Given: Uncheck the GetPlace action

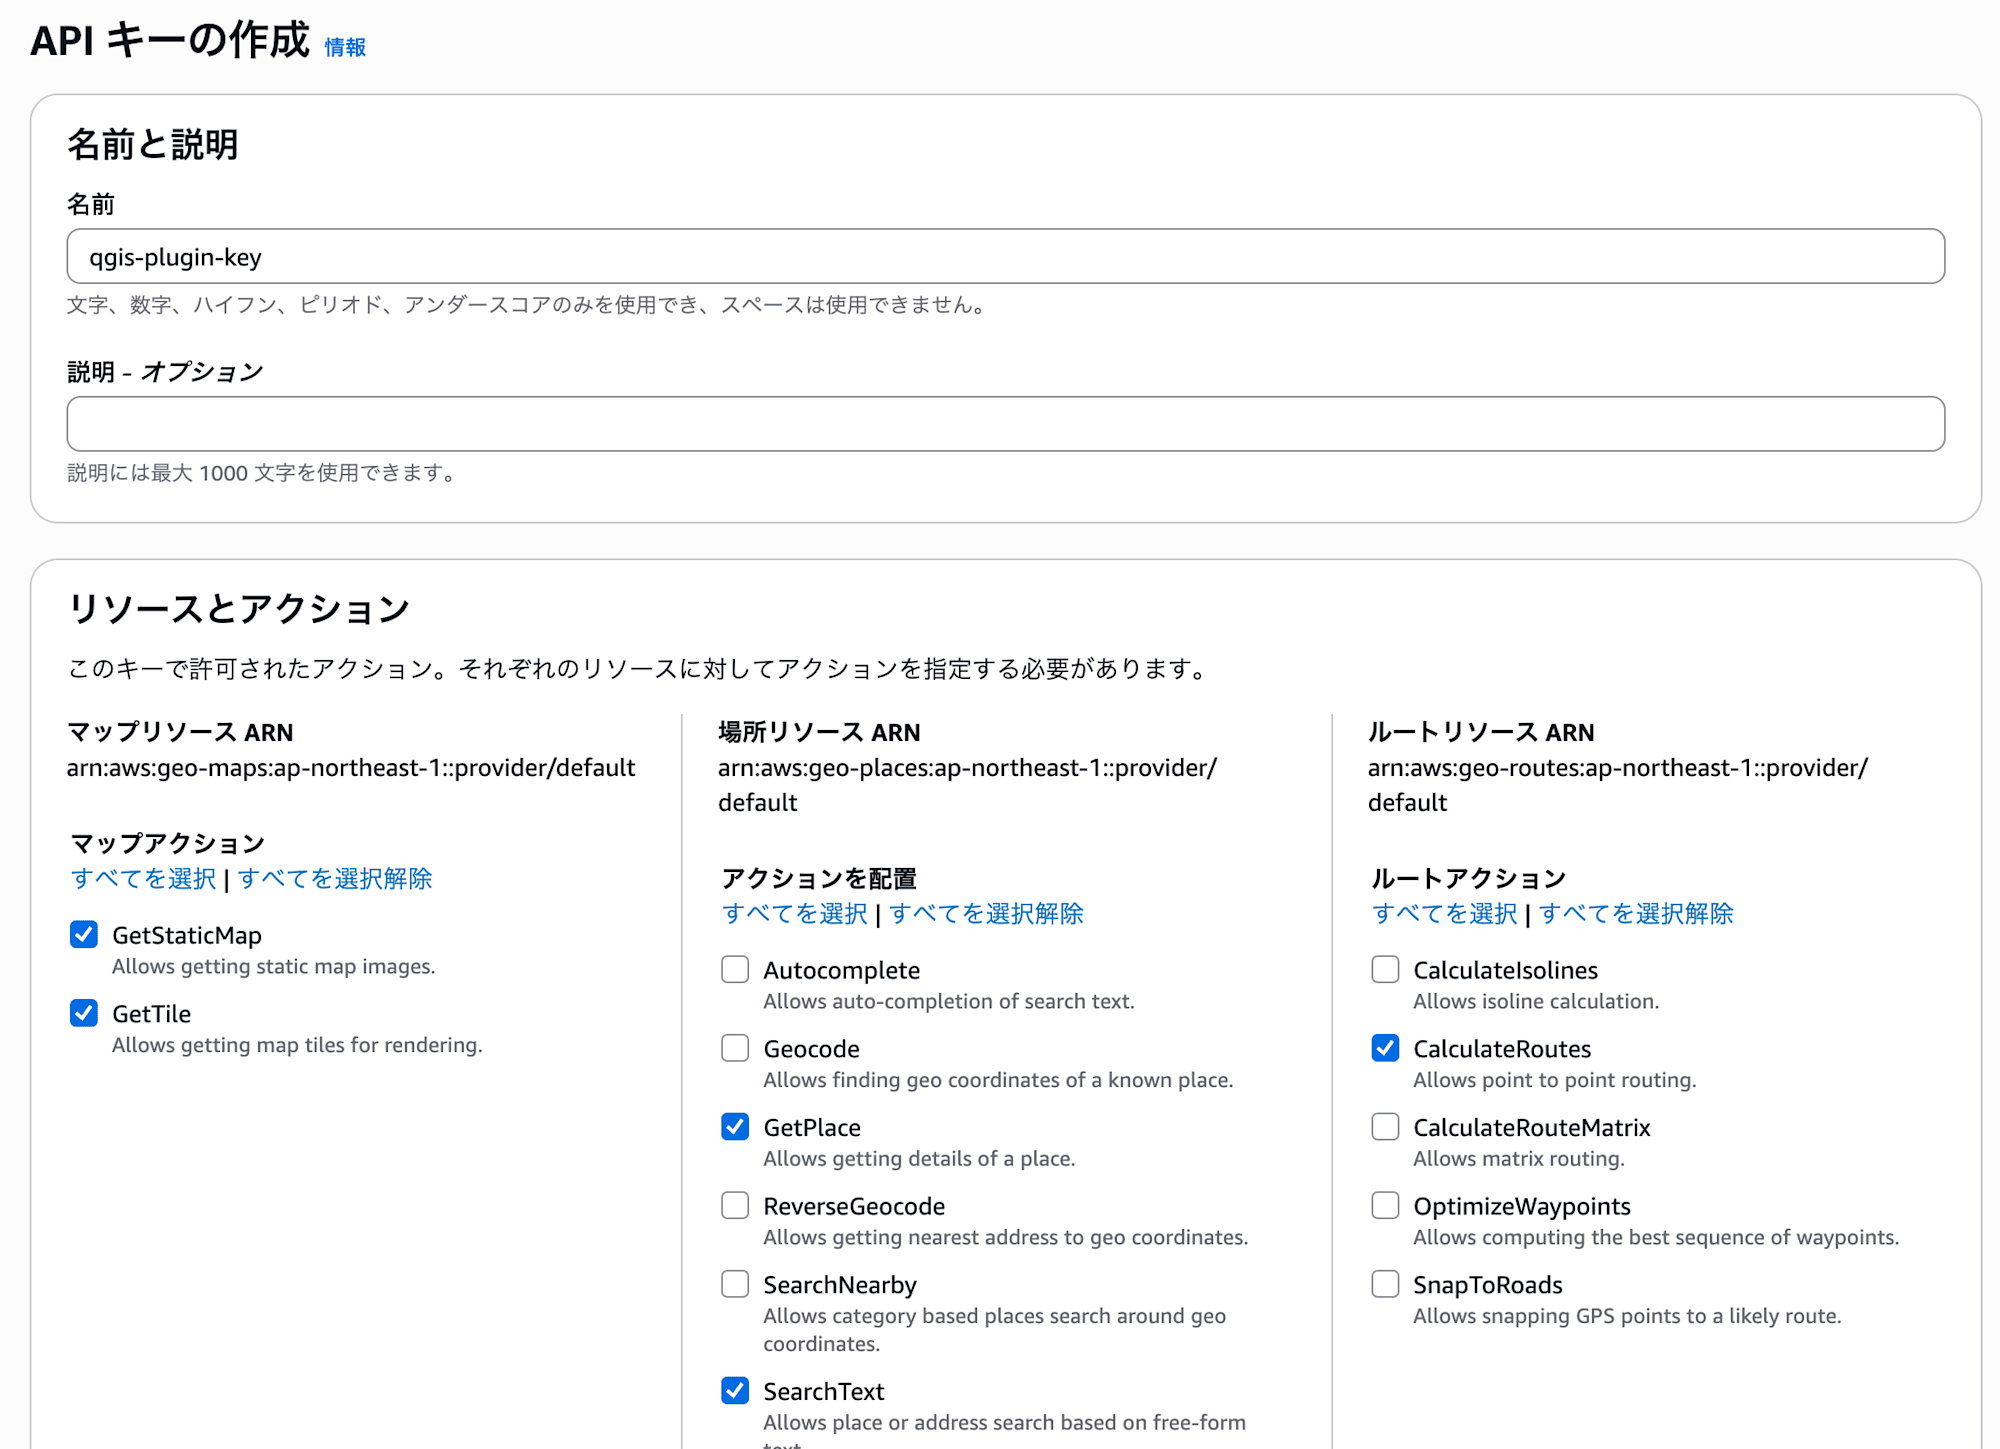Looking at the screenshot, I should click(735, 1127).
